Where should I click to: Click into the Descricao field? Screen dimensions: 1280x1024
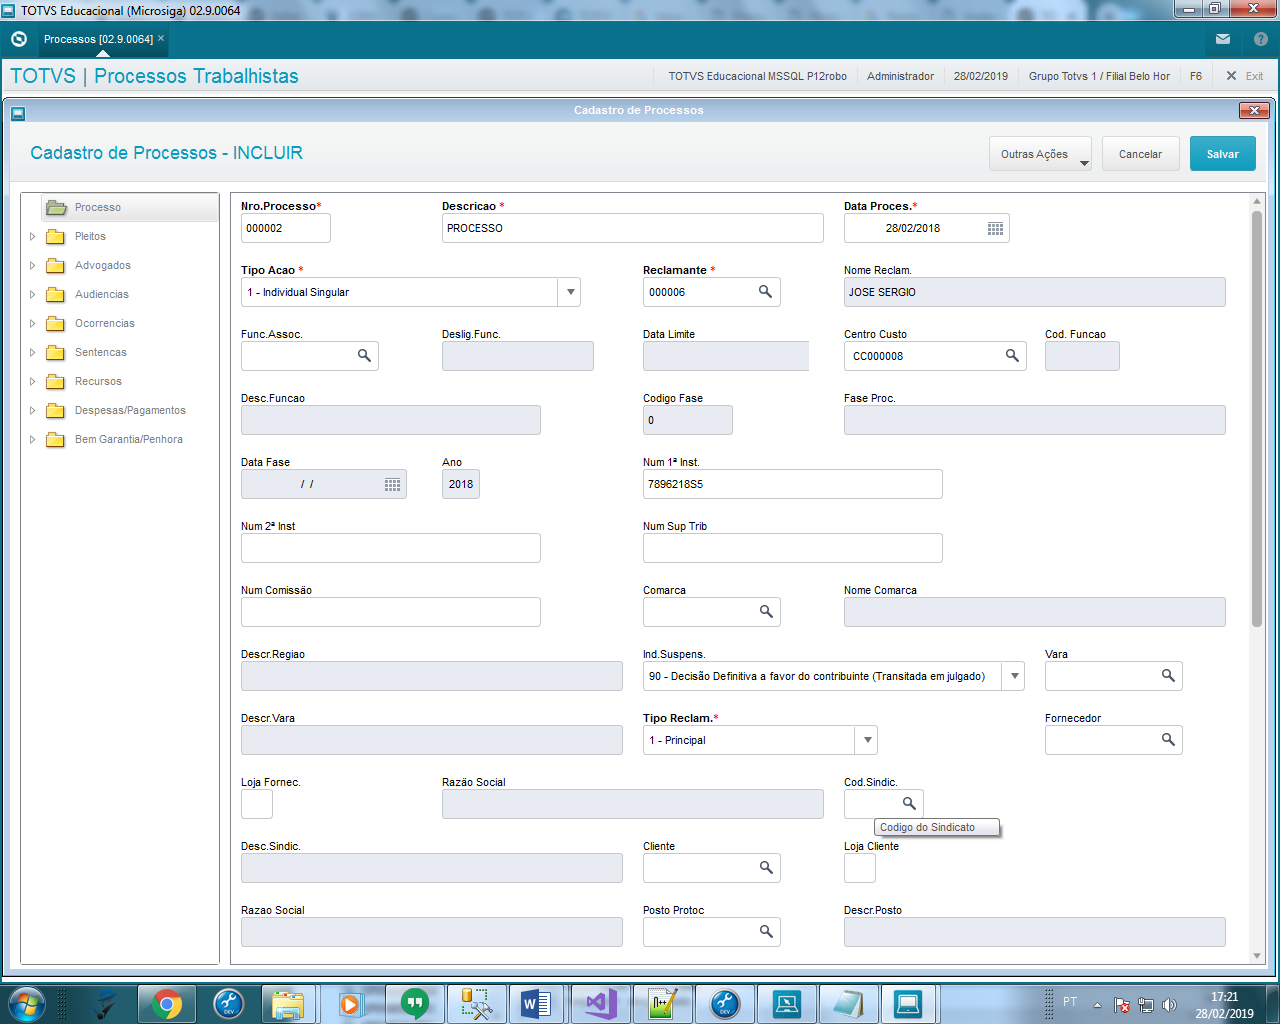[633, 228]
